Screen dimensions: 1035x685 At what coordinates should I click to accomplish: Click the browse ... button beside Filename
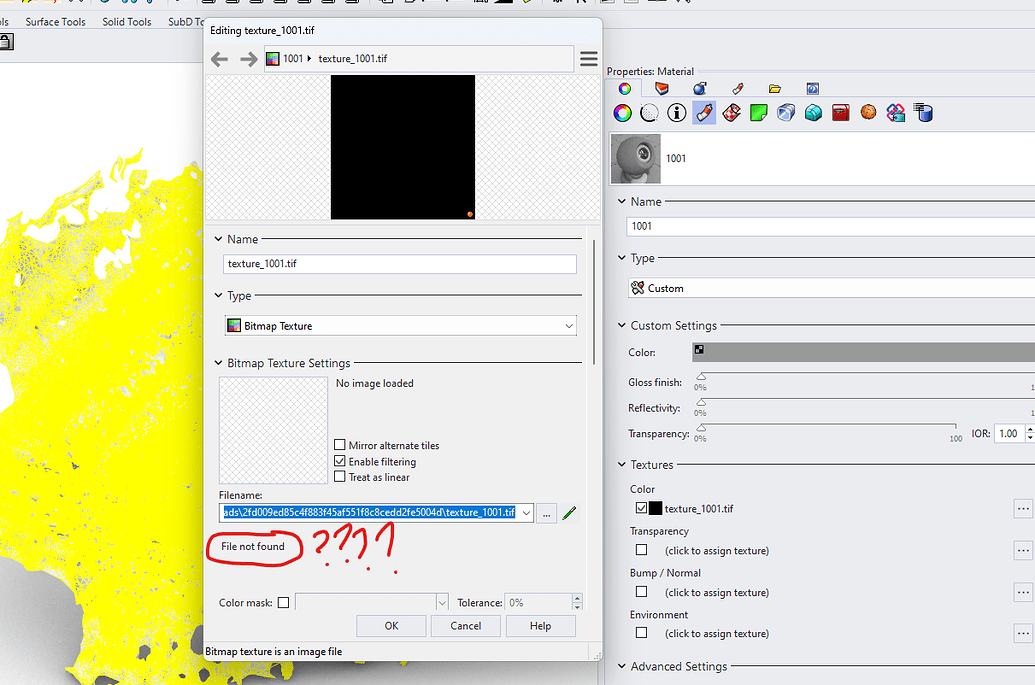[x=546, y=513]
